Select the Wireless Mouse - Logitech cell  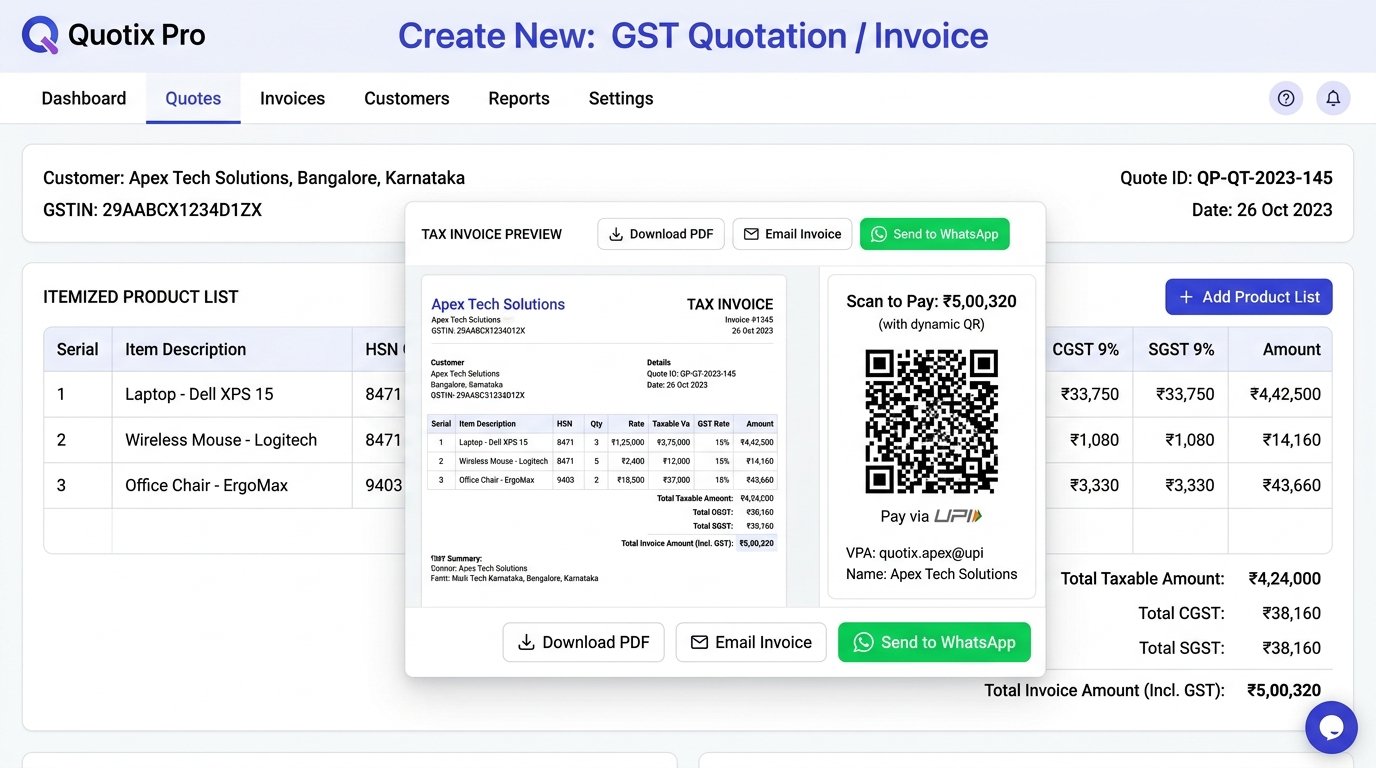pyautogui.click(x=232, y=440)
